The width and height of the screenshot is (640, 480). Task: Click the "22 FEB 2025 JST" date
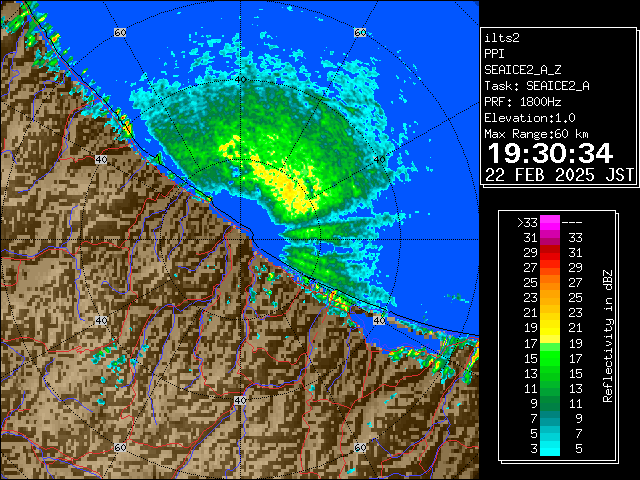click(559, 175)
